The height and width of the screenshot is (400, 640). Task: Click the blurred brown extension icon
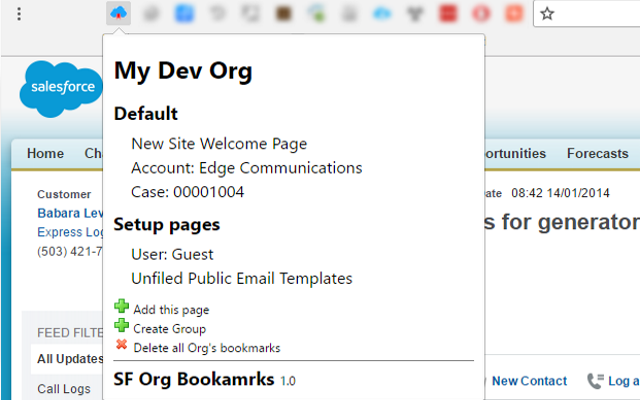284,13
